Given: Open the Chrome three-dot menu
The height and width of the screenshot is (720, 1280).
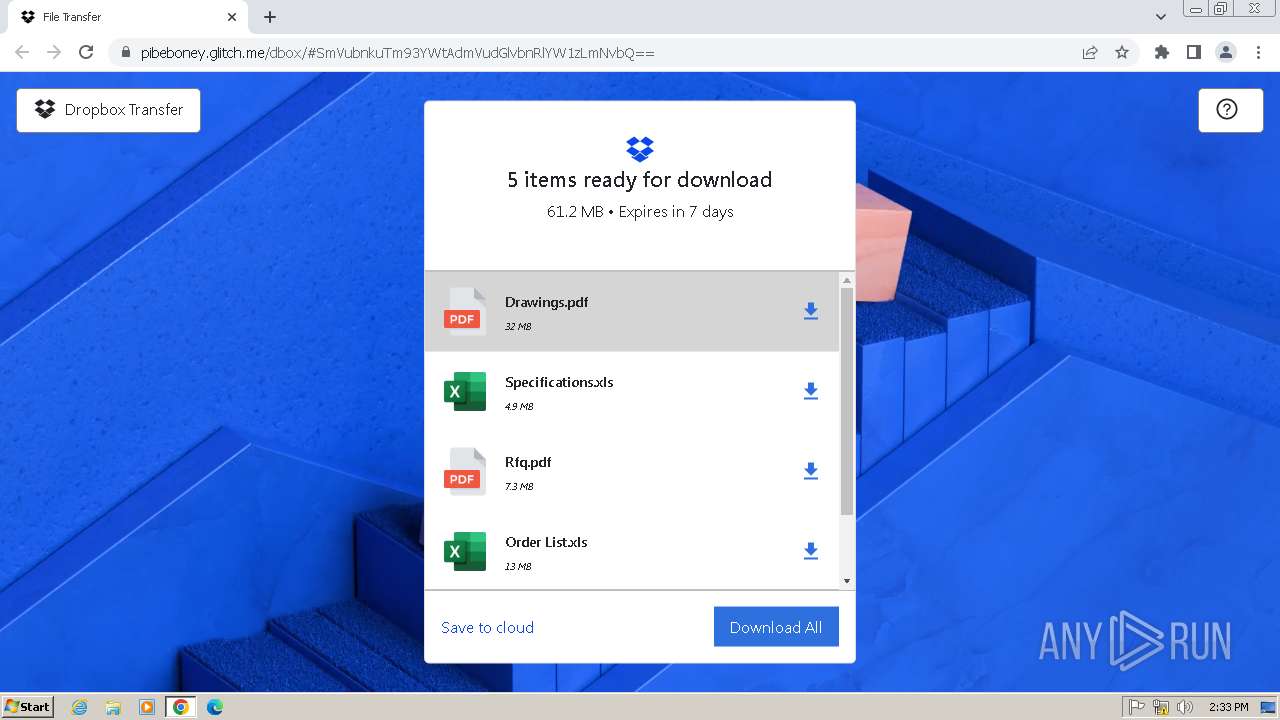Looking at the screenshot, I should (x=1259, y=52).
